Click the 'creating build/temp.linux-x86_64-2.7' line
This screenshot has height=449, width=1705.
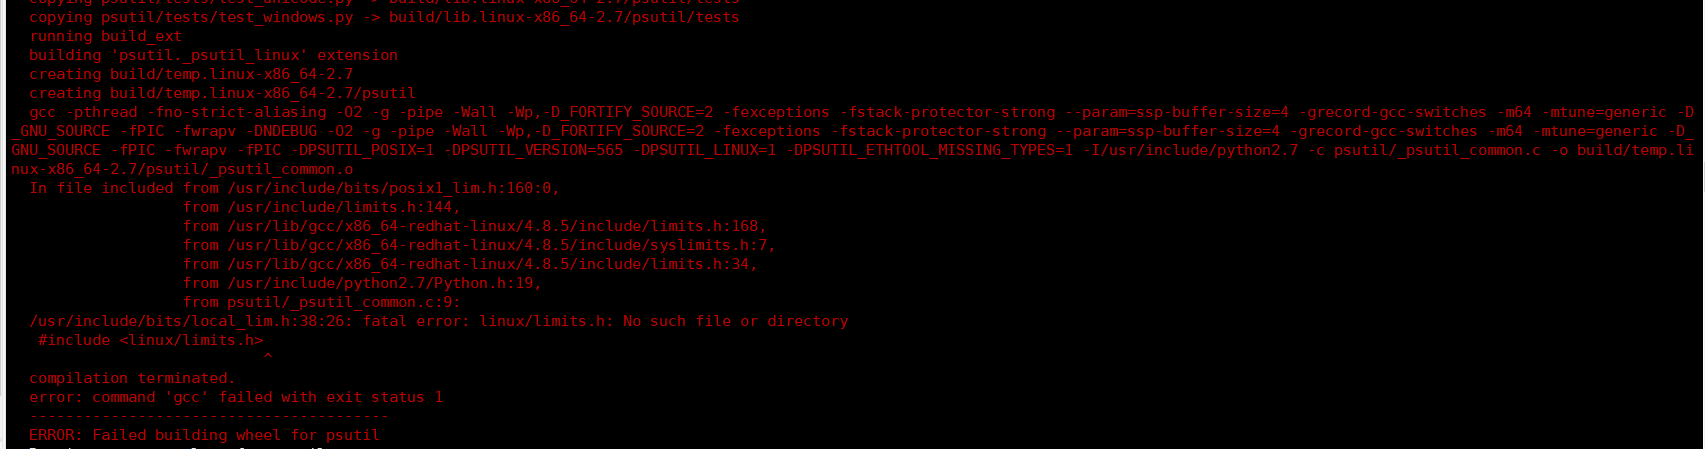[x=191, y=74]
